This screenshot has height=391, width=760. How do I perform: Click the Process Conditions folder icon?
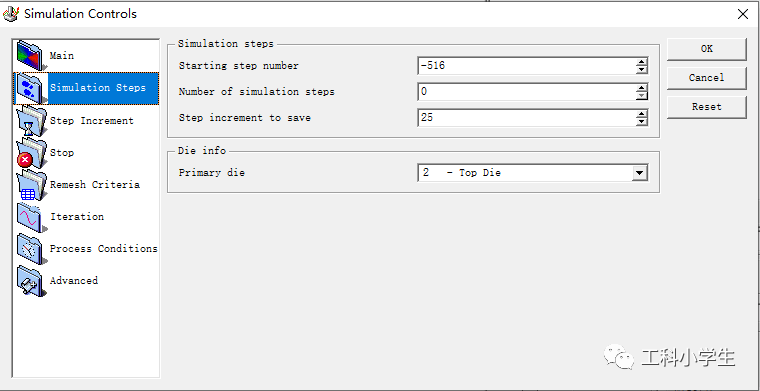coord(32,249)
